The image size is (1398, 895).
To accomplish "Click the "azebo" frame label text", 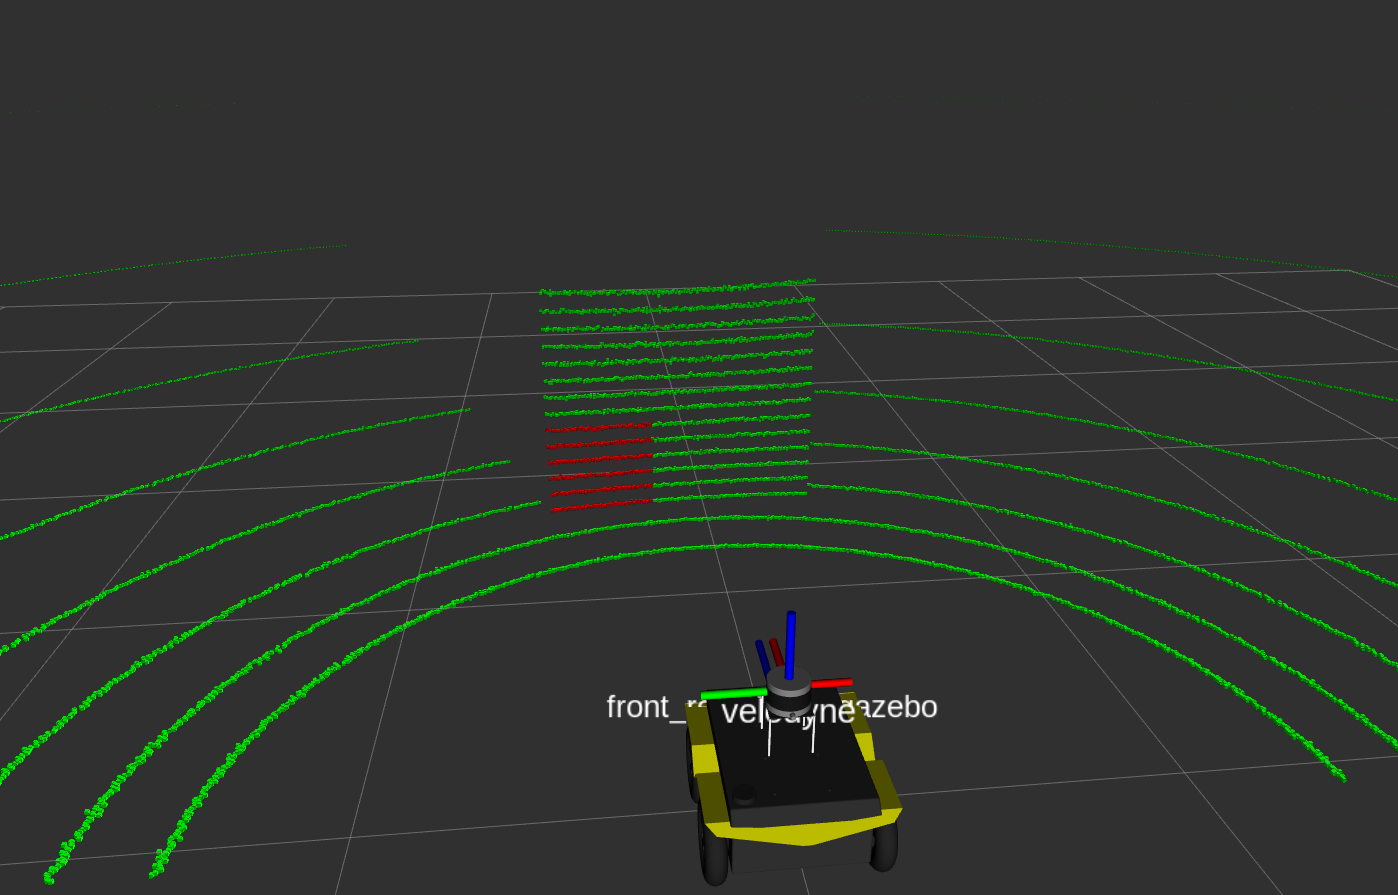I will click(x=896, y=707).
